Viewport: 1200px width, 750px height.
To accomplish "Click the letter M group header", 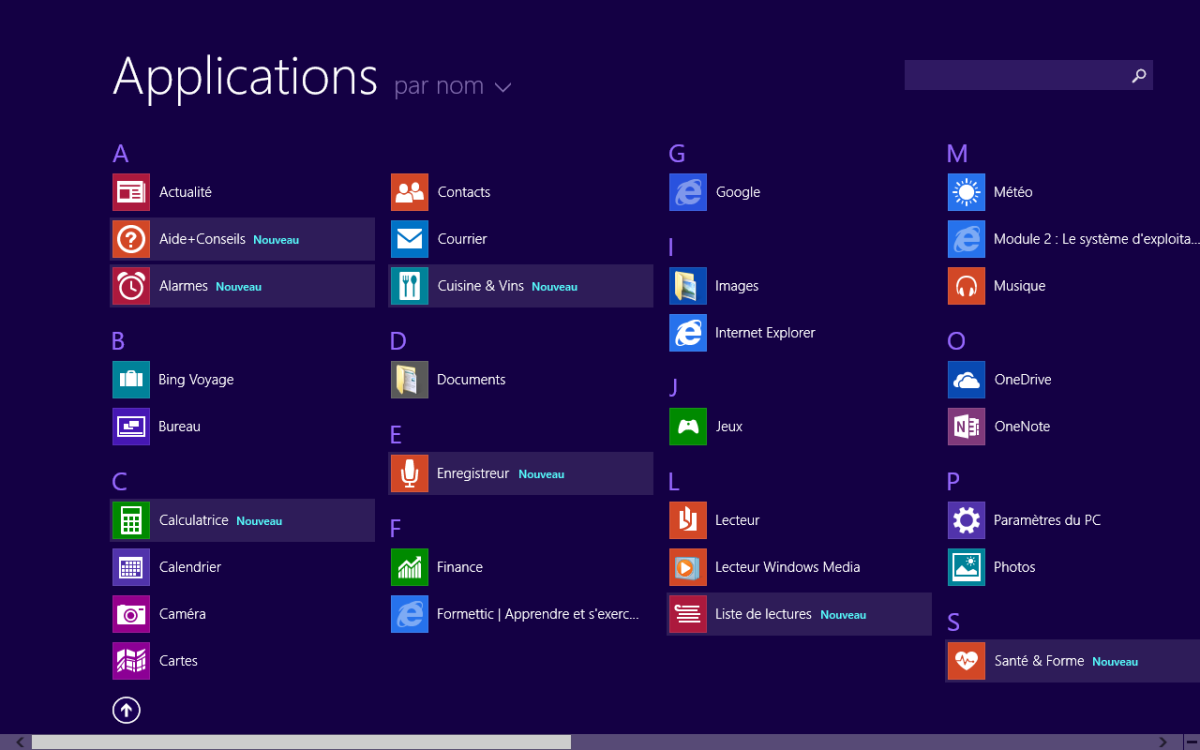I will (957, 154).
